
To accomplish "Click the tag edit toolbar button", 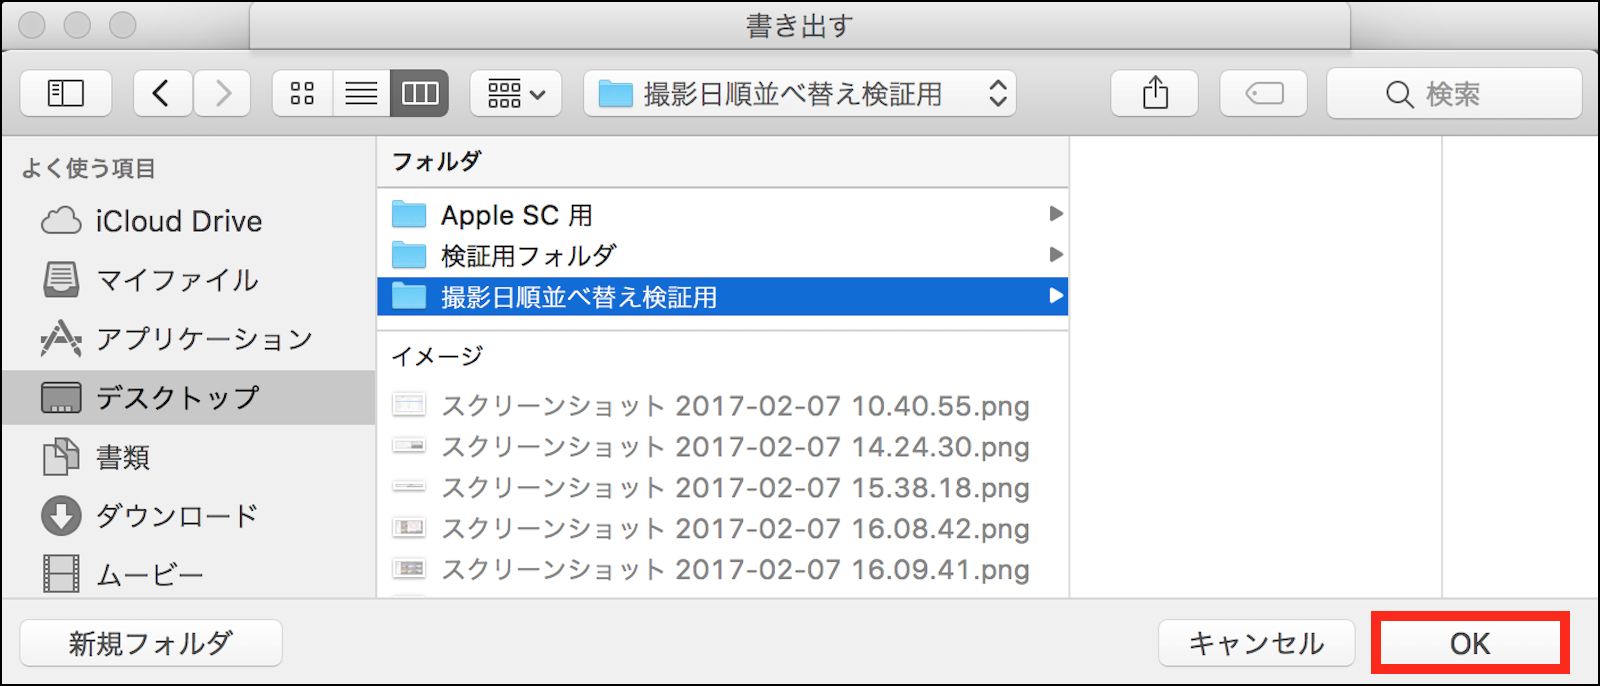I will (1264, 94).
